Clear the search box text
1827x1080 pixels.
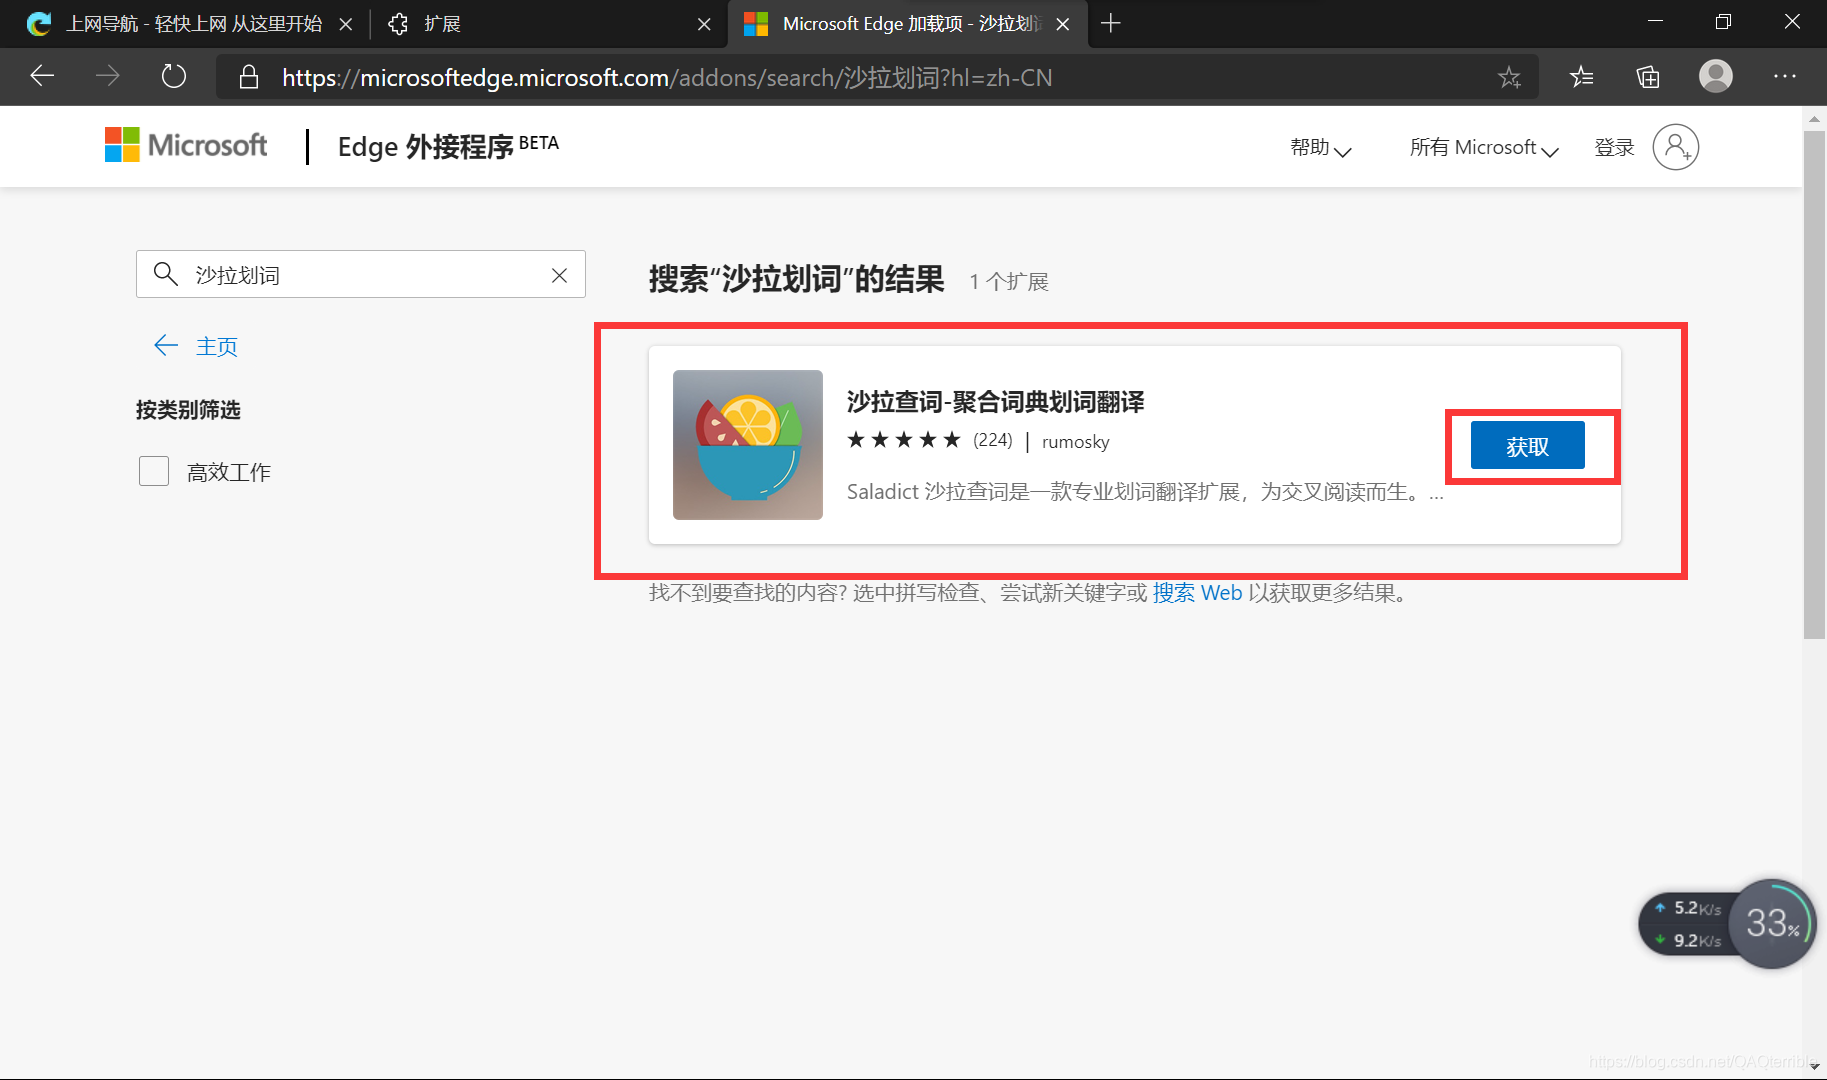559,275
